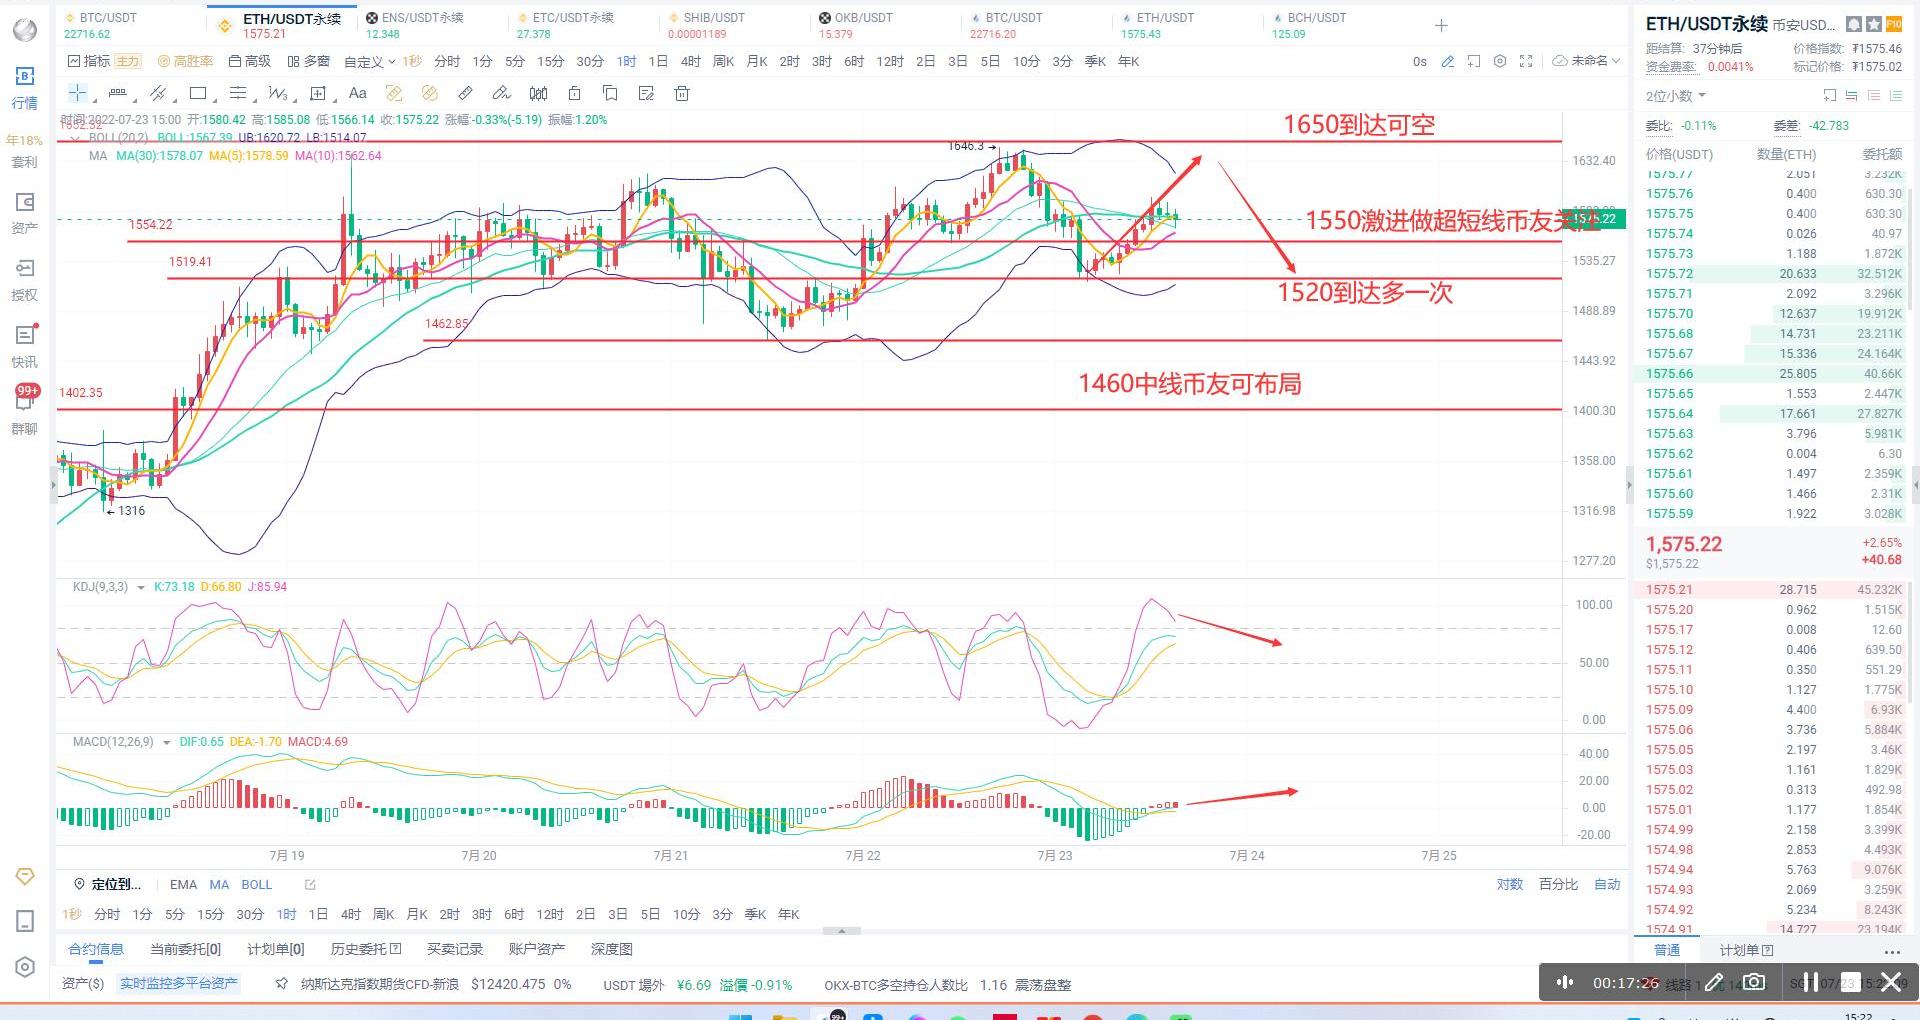Viewport: 1920px width, 1020px height.
Task: Expand the 自定义 custom interval dropdown
Action: click(x=369, y=62)
